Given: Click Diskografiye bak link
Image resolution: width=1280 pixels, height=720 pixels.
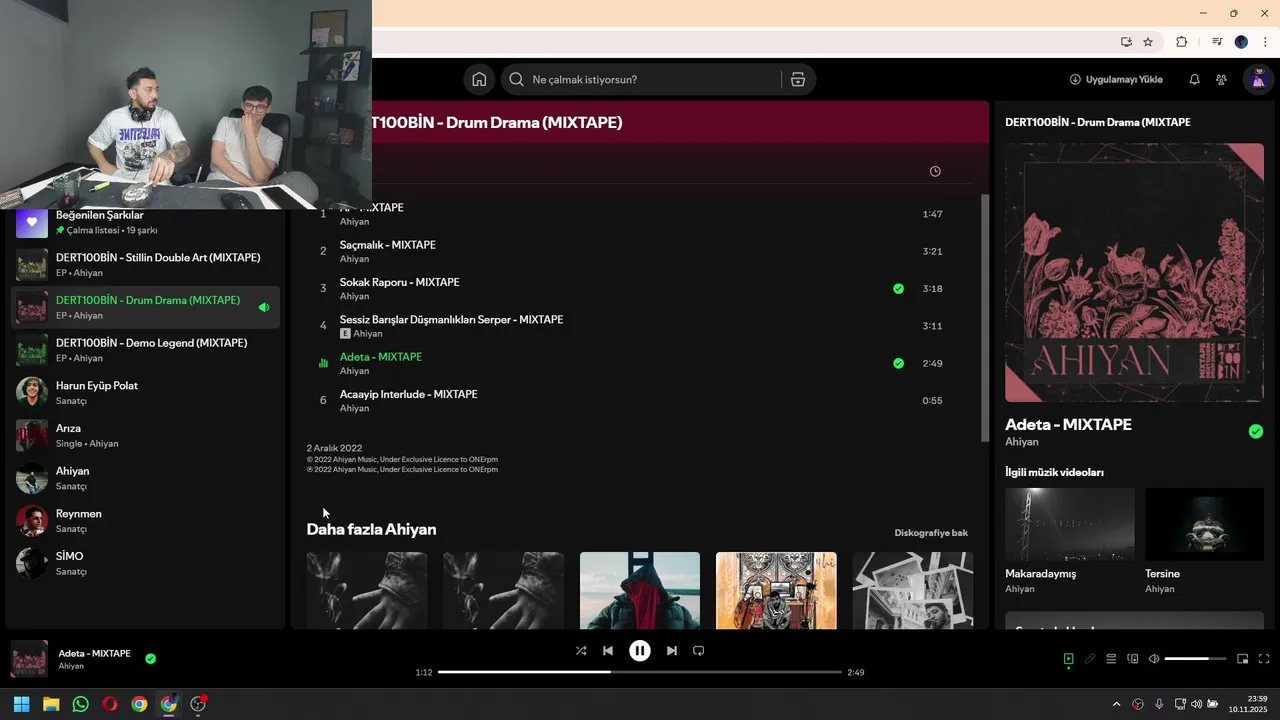Looking at the screenshot, I should 931,533.
